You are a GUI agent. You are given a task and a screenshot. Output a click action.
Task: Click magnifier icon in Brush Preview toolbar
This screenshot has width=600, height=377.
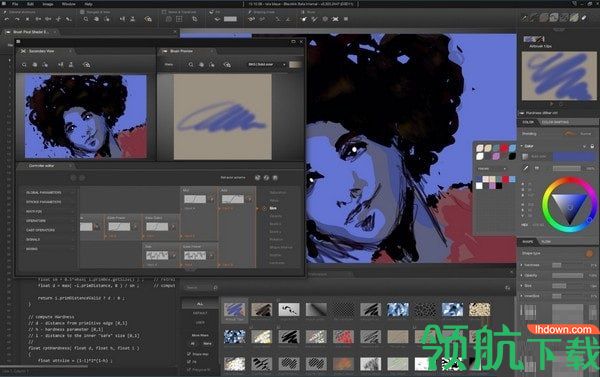coord(191,65)
